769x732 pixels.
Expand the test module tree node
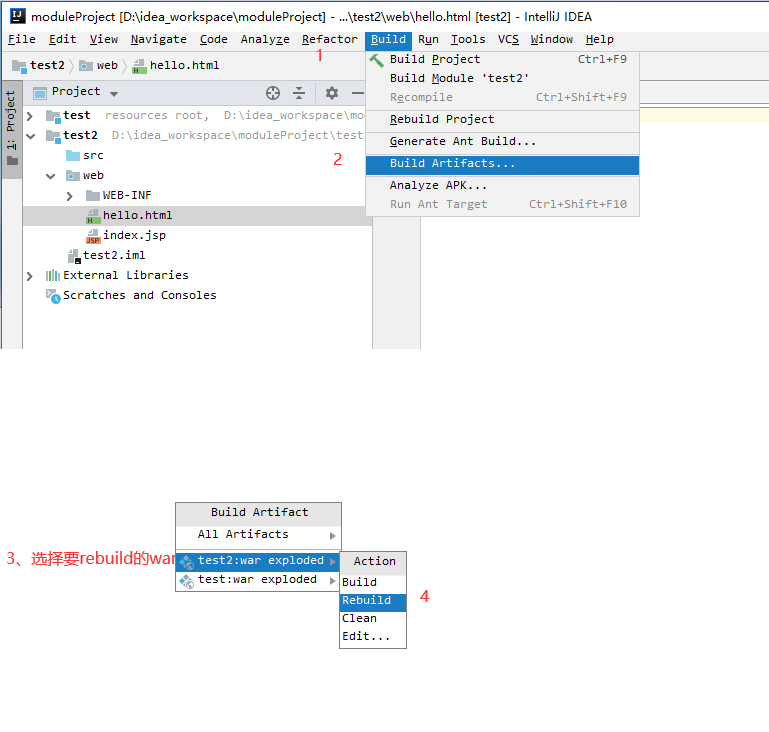[30, 116]
